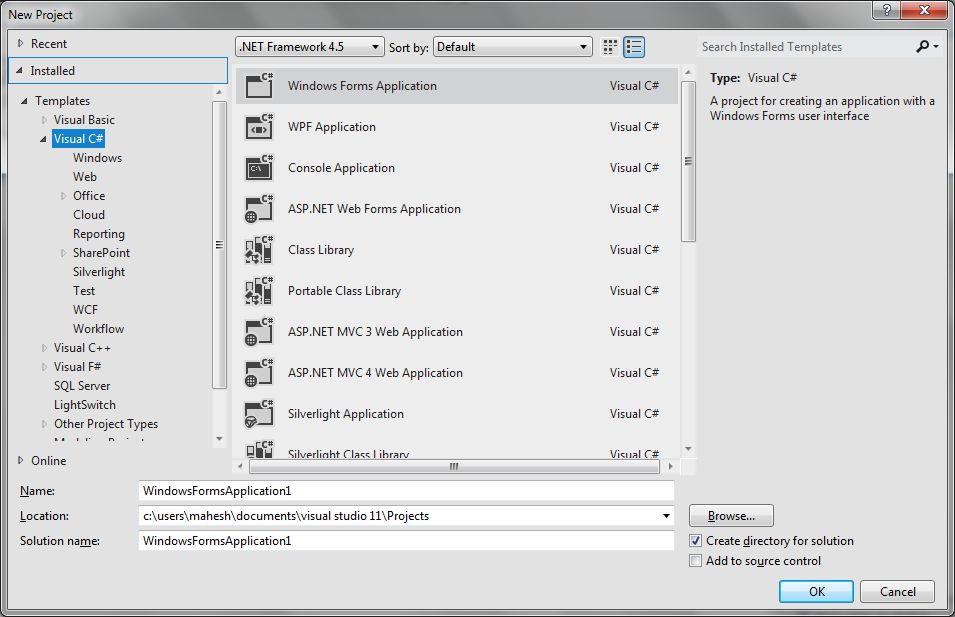
Task: Select the "Class Library" template name
Action: [321, 250]
